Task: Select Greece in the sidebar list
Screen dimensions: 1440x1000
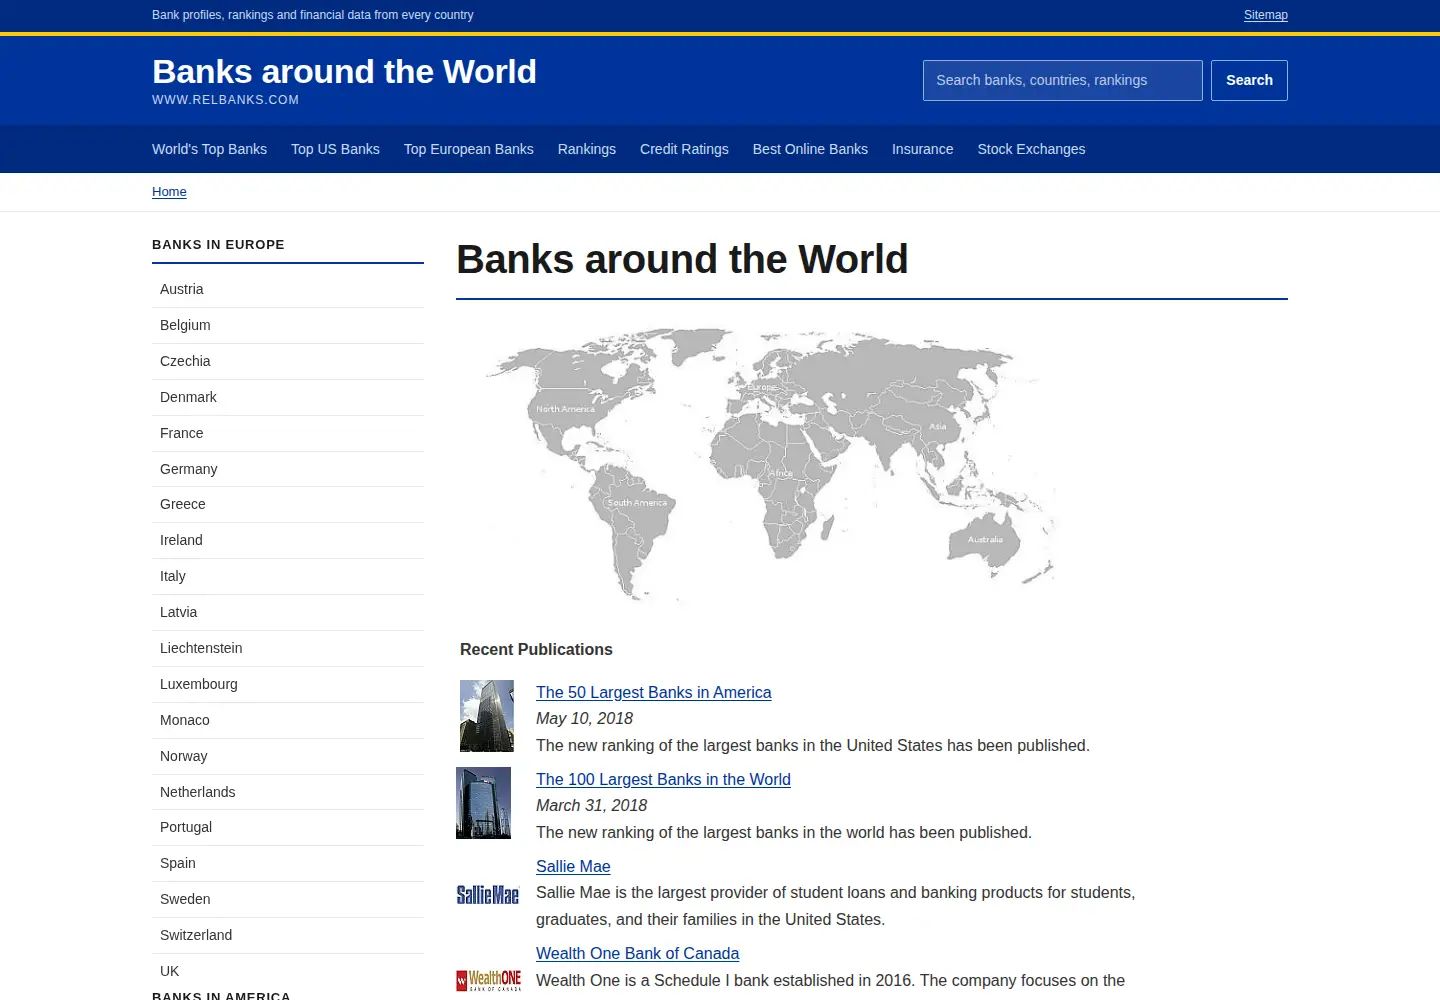Action: pyautogui.click(x=288, y=504)
